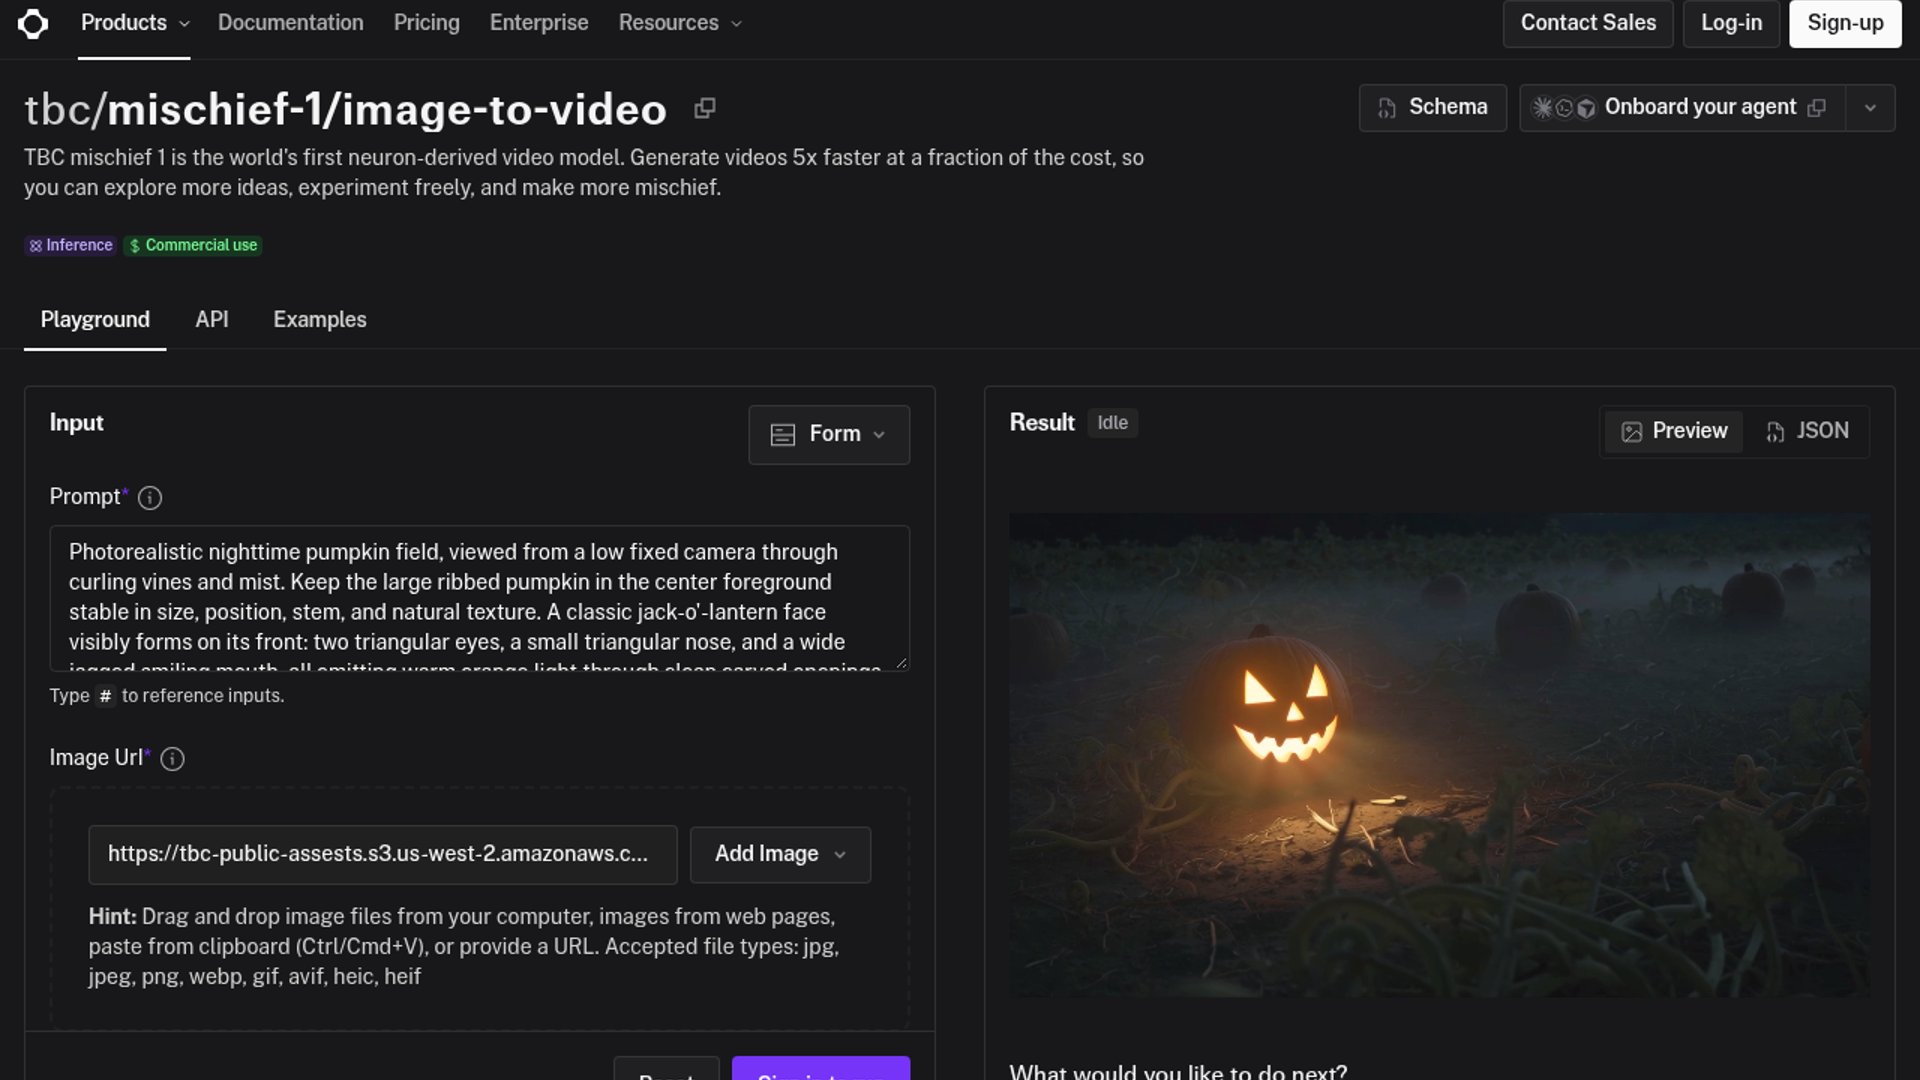
Task: Click the site logo icon
Action: (x=33, y=23)
